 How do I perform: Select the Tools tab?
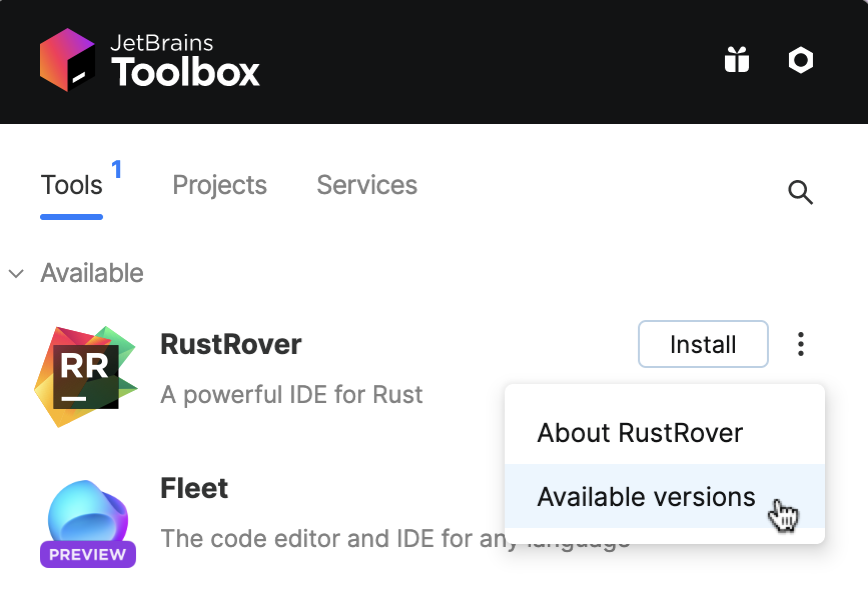click(71, 185)
